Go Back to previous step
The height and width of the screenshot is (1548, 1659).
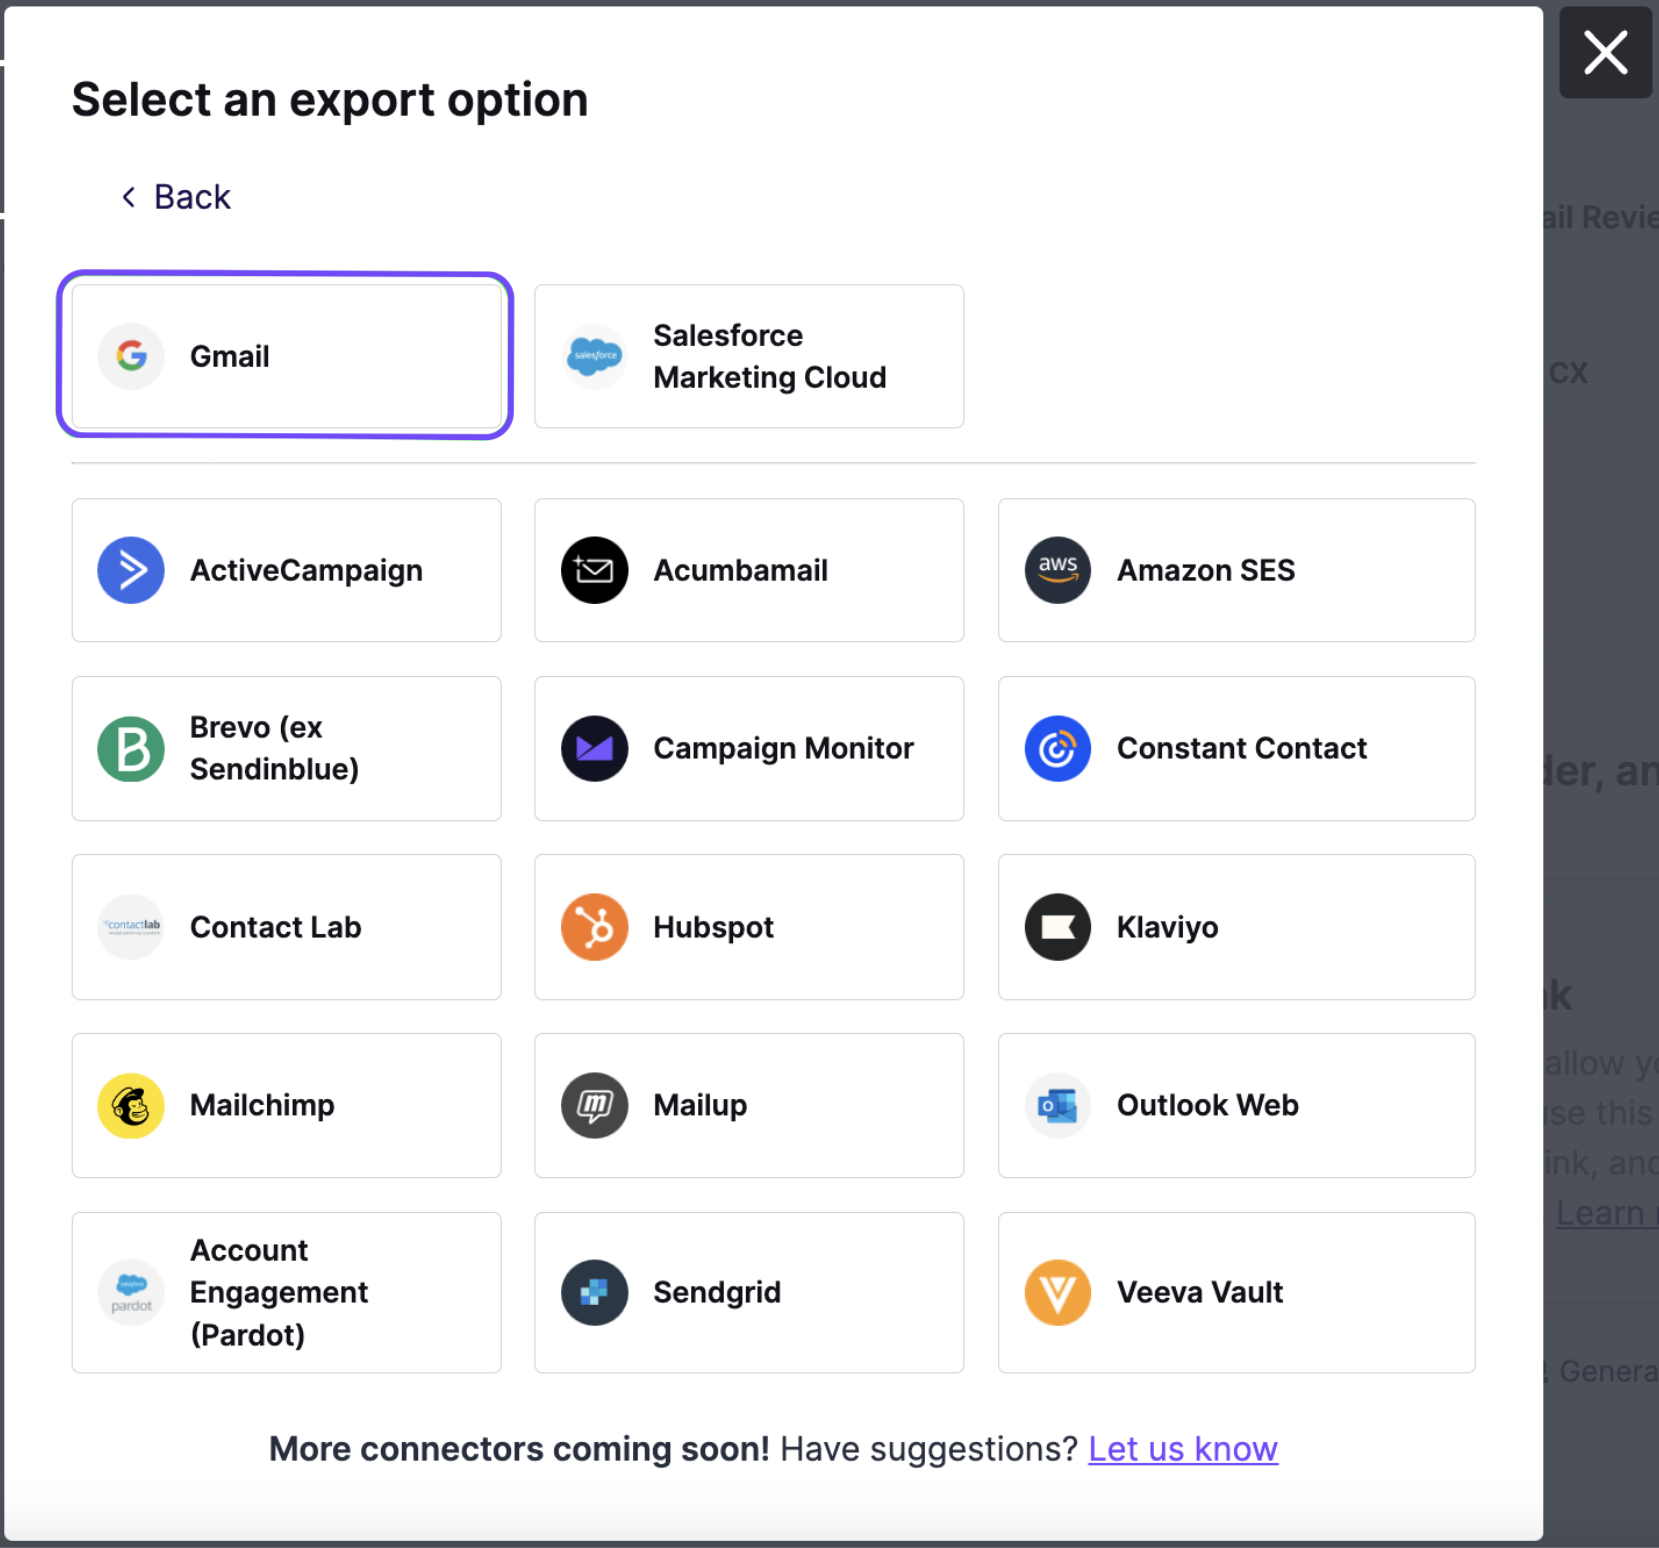176,197
